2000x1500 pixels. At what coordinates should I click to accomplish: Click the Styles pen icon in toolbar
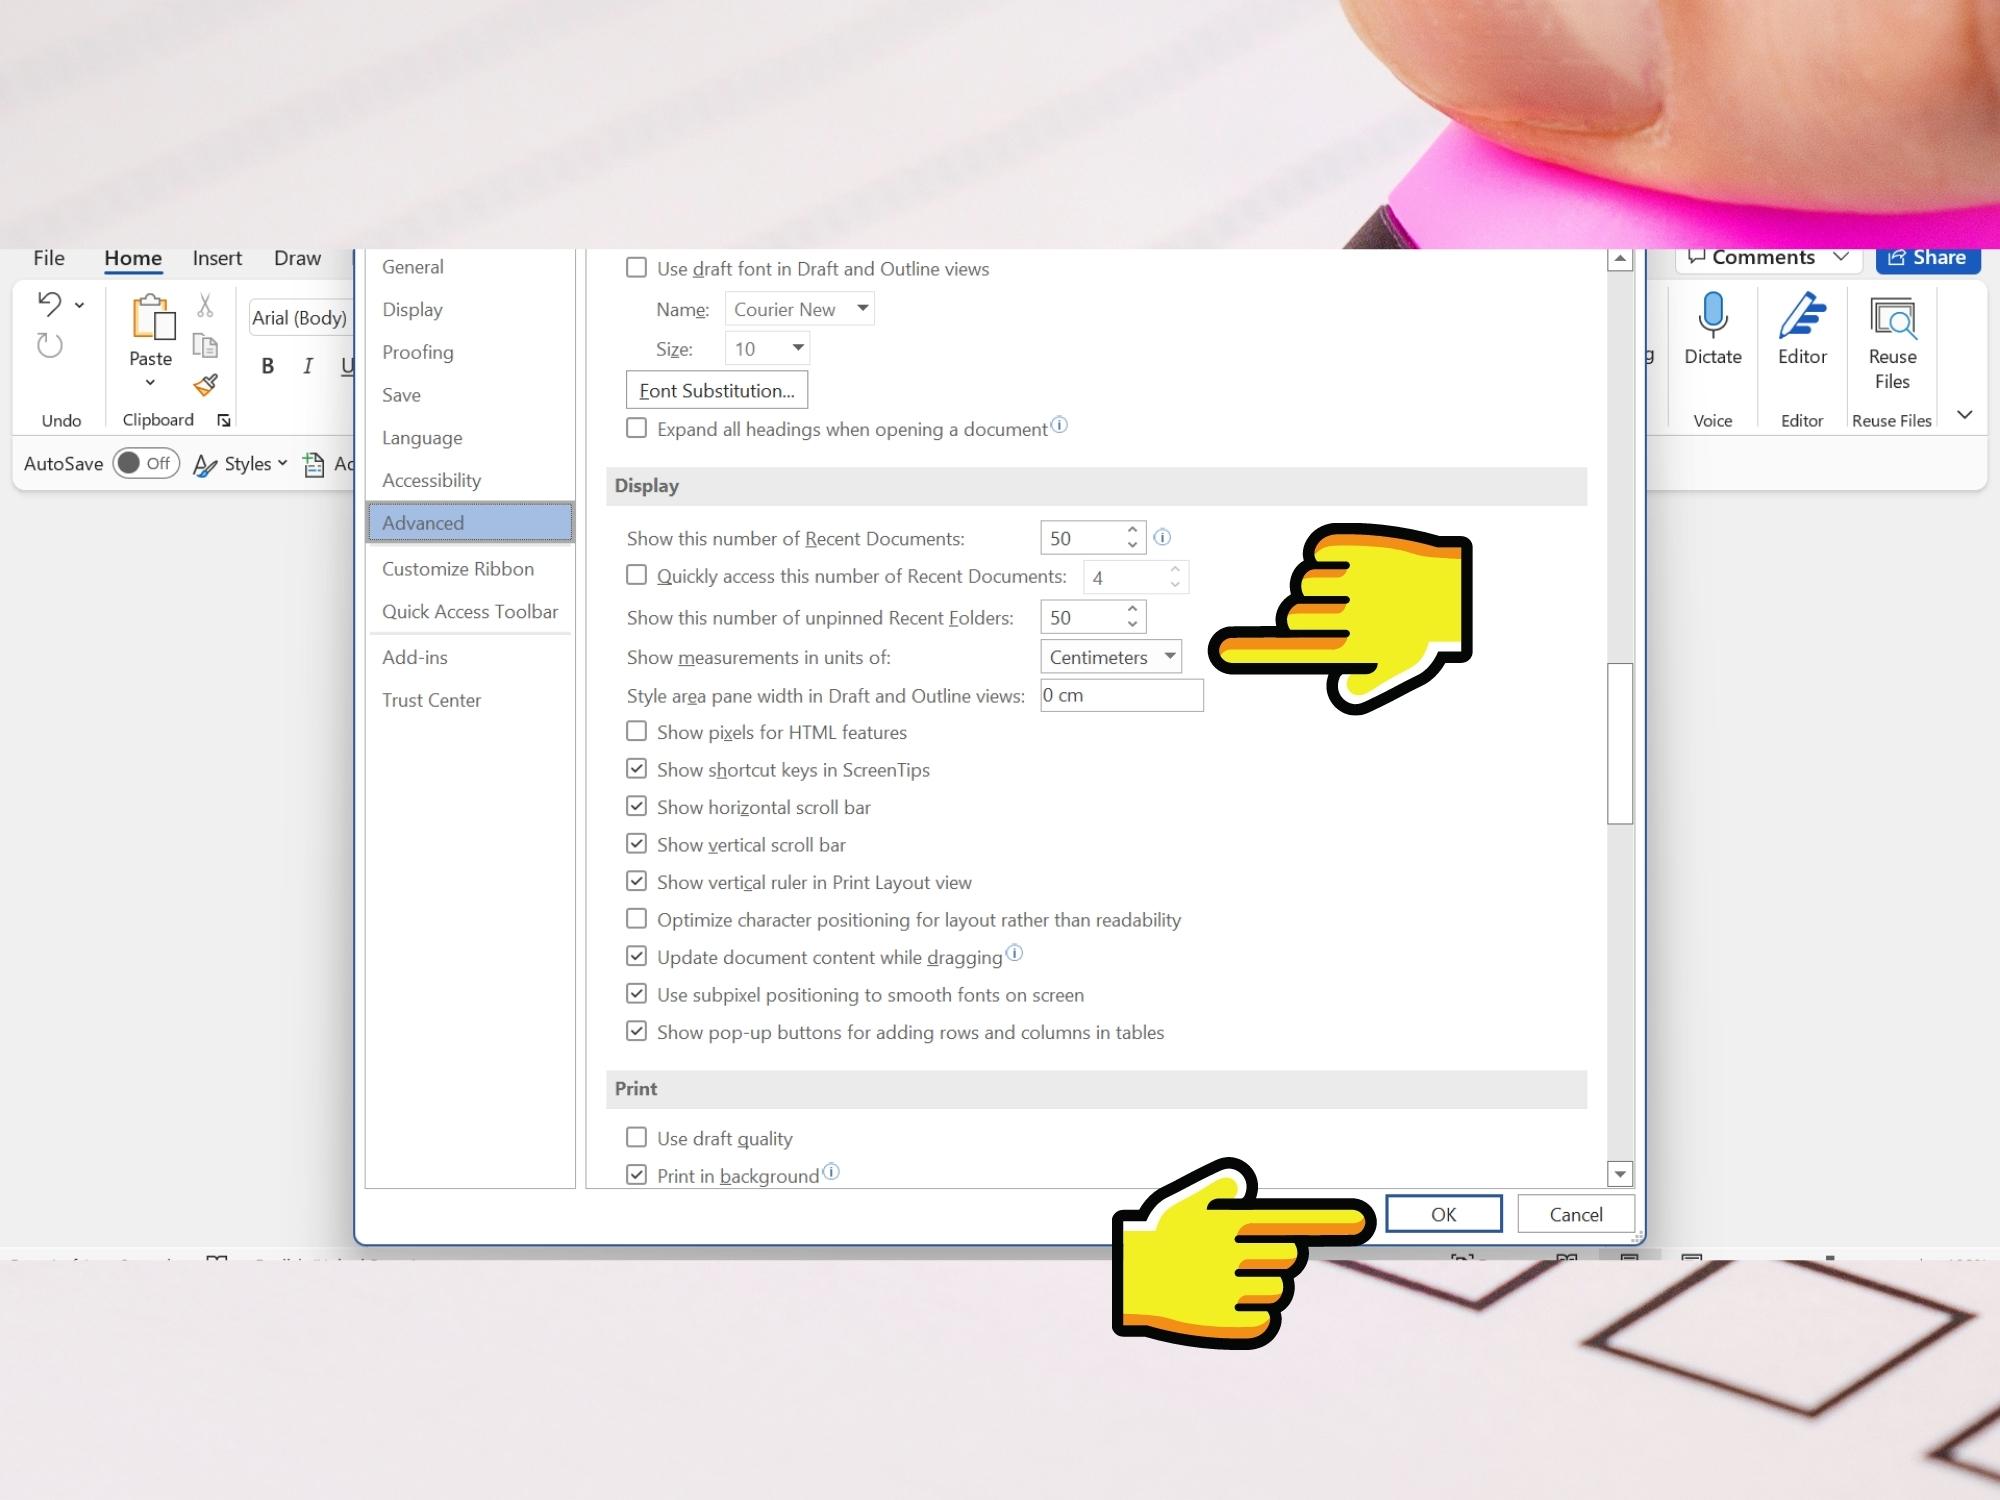coord(205,465)
